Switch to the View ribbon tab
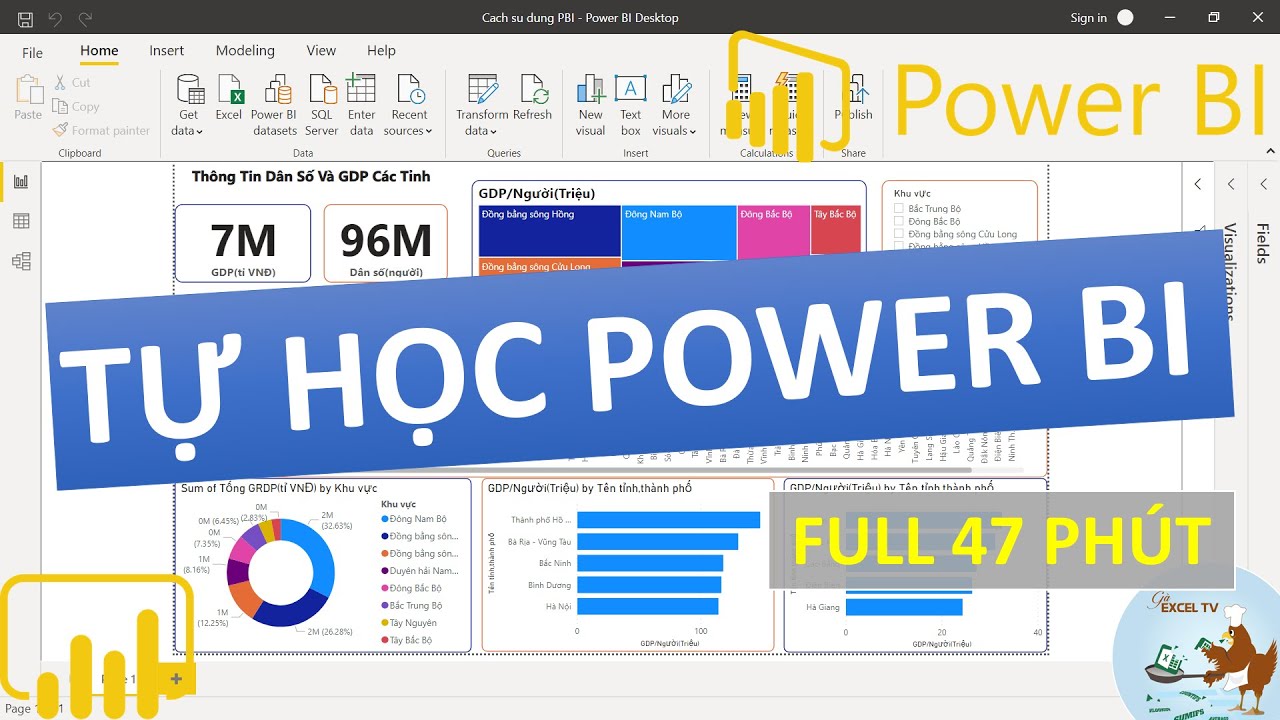 [x=321, y=50]
